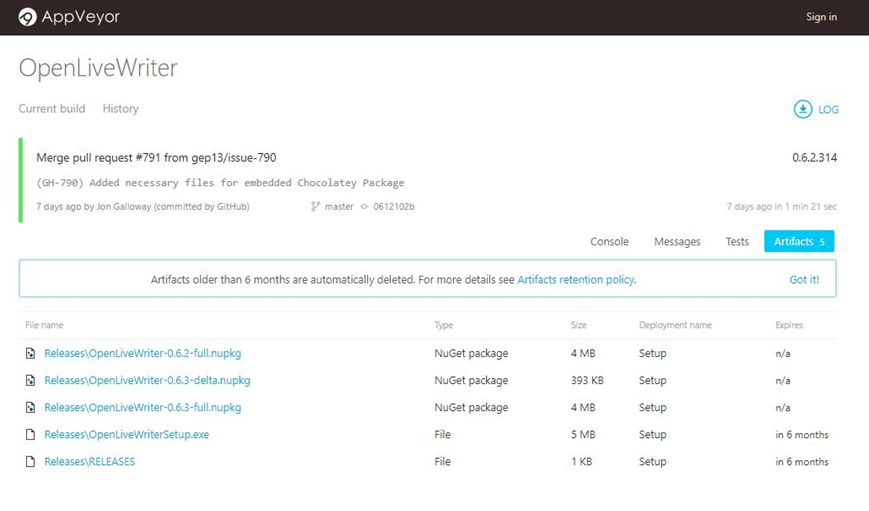
Task: Click the NuGet icon beside OpenLiveWriter-0.6.3-delta.nupkg
Action: click(30, 380)
